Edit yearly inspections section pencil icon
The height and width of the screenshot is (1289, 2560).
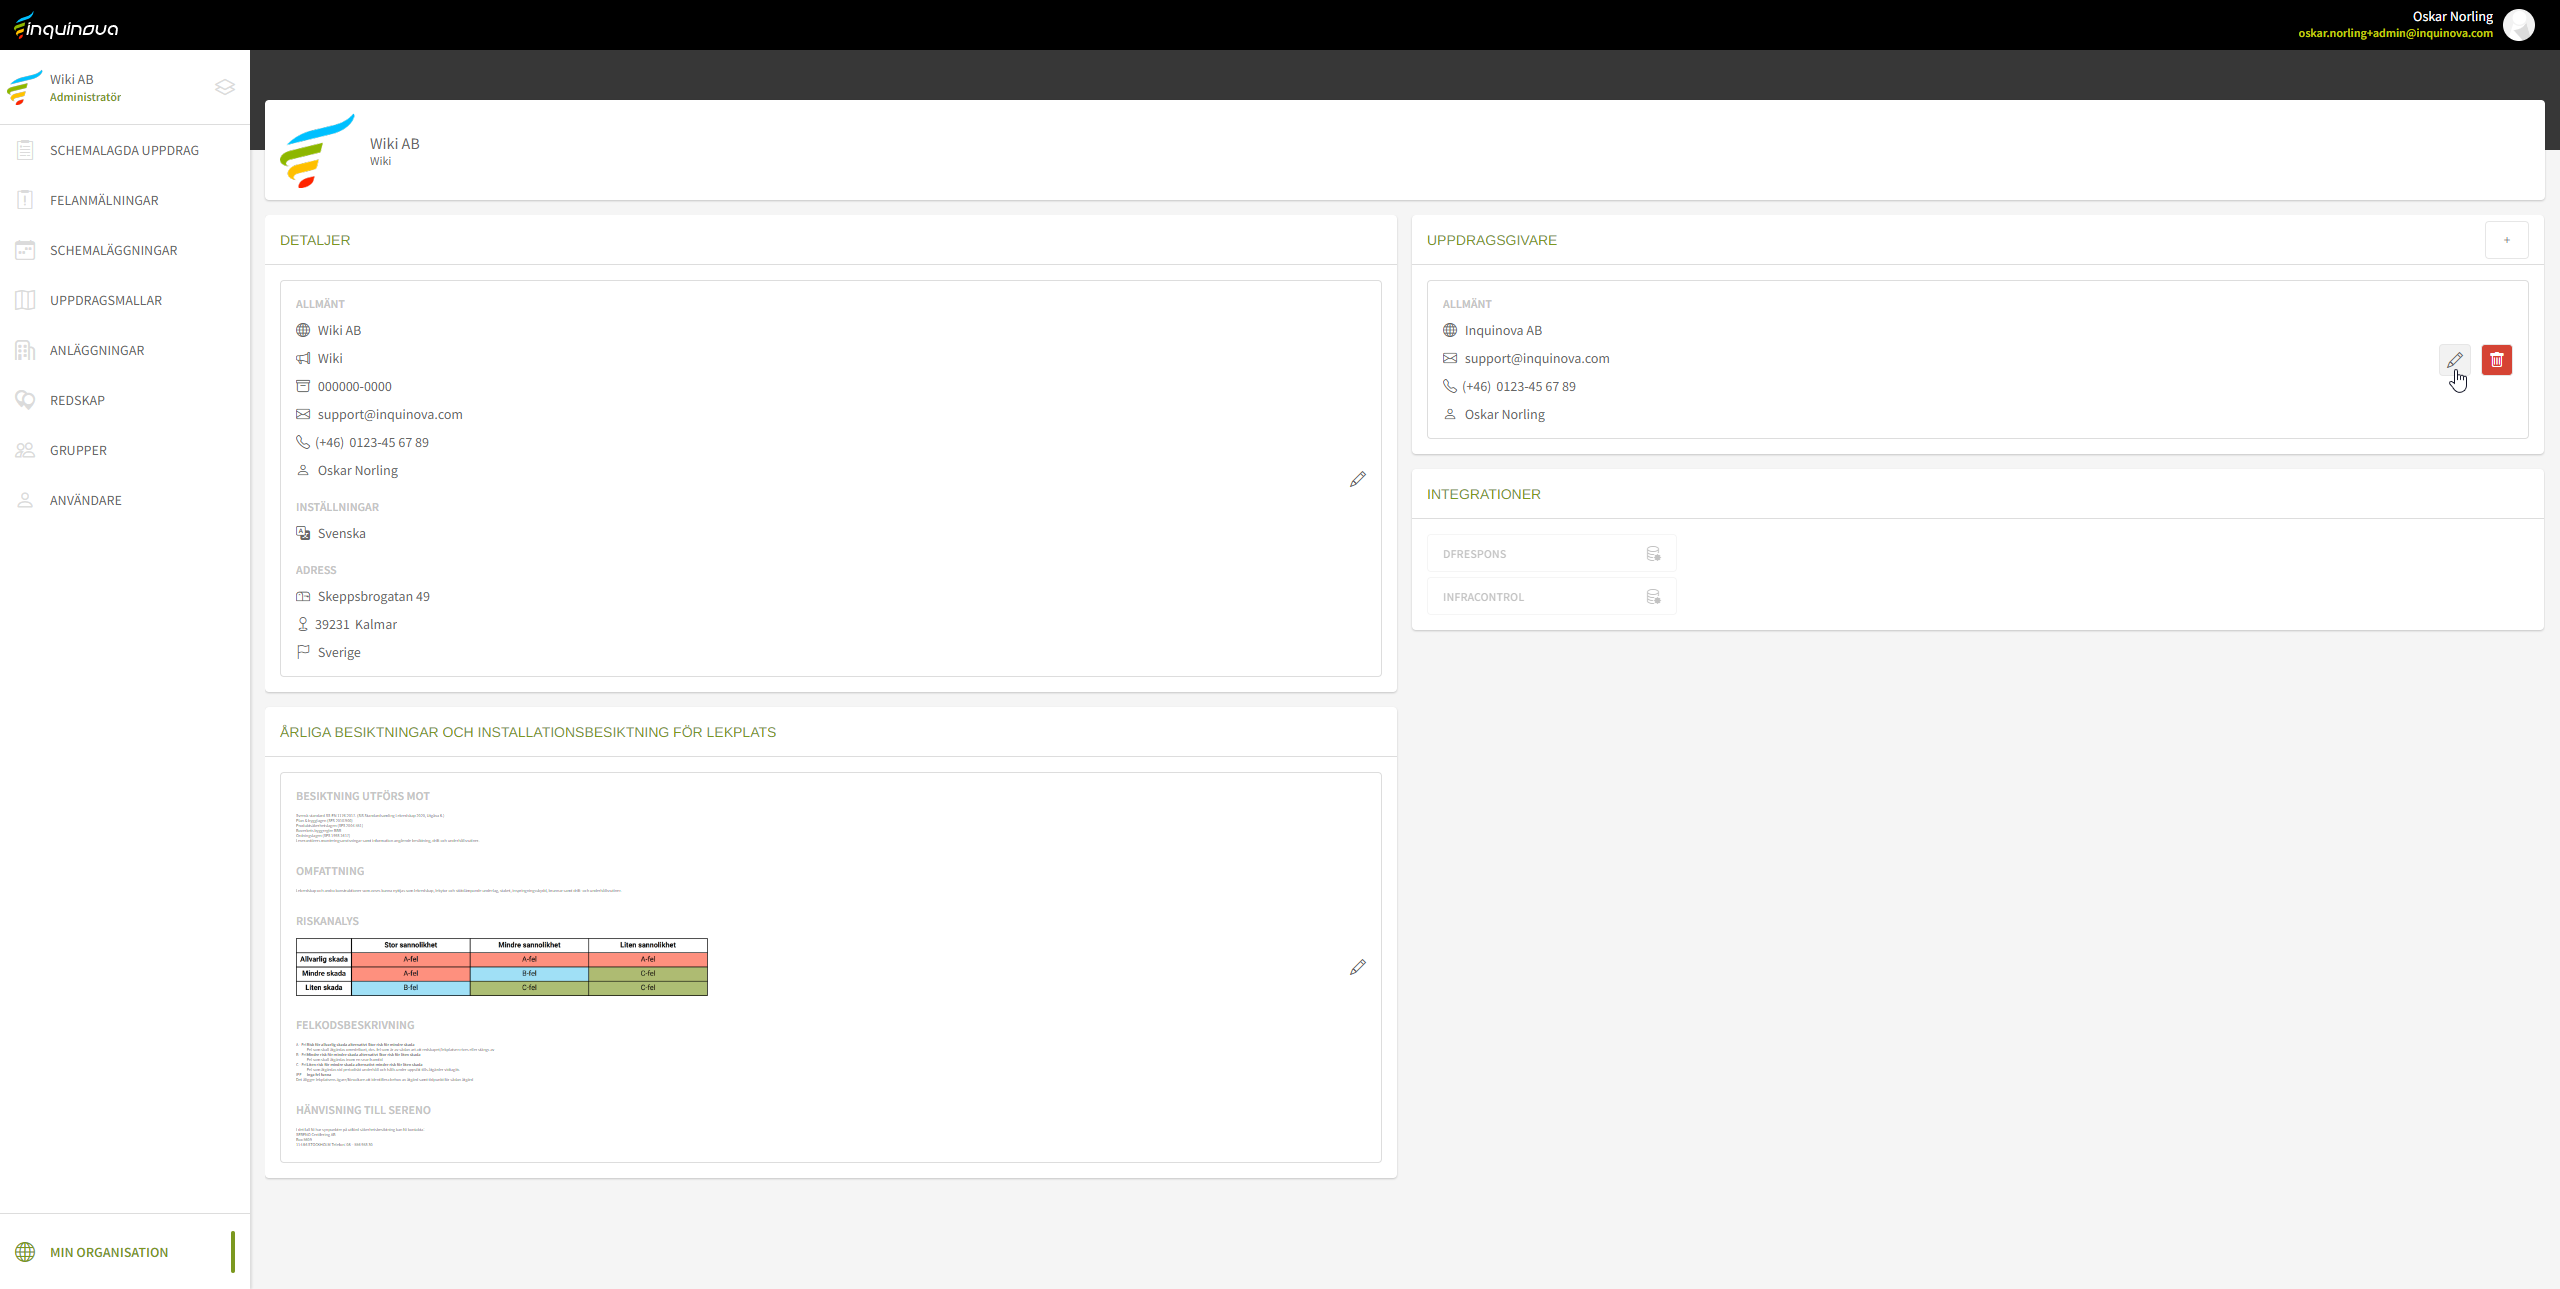click(1357, 967)
